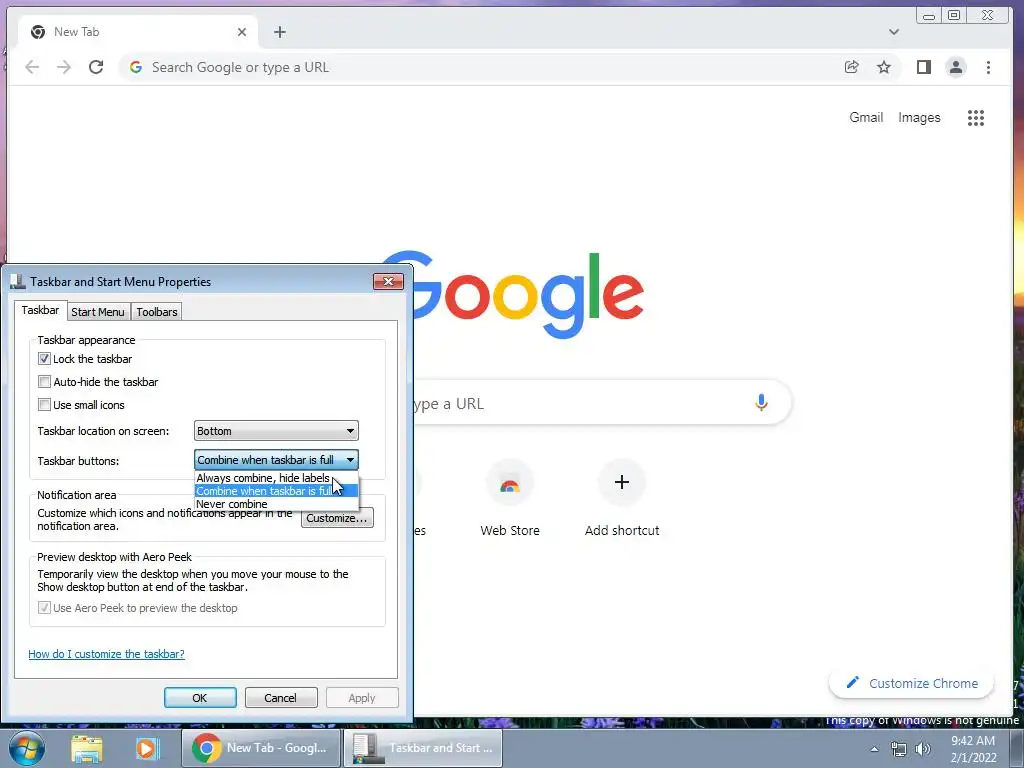Open the Google apps grid
This screenshot has height=768, width=1024.
[x=976, y=118]
